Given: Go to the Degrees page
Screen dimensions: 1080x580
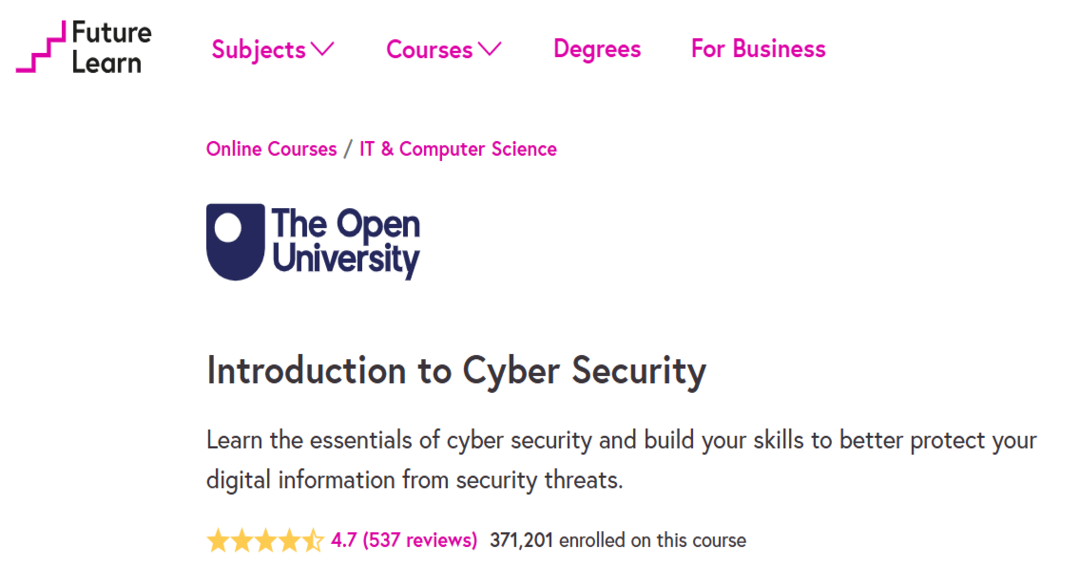Looking at the screenshot, I should point(597,49).
